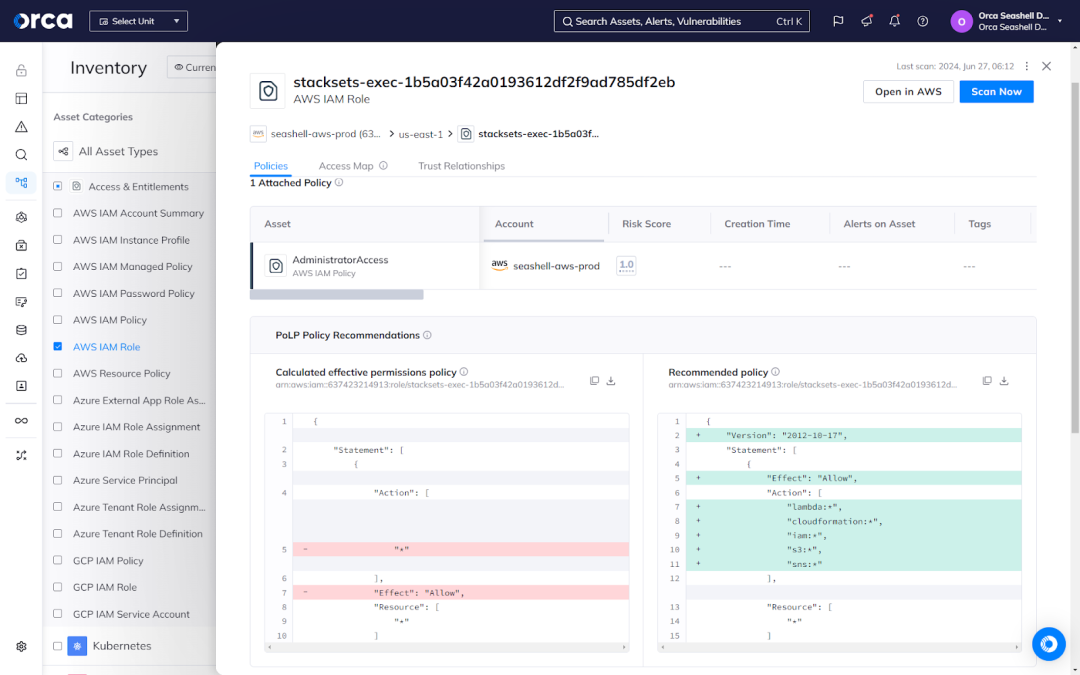Viewport: 1080px width, 675px height.
Task: Open the notifications bell
Action: point(894,21)
